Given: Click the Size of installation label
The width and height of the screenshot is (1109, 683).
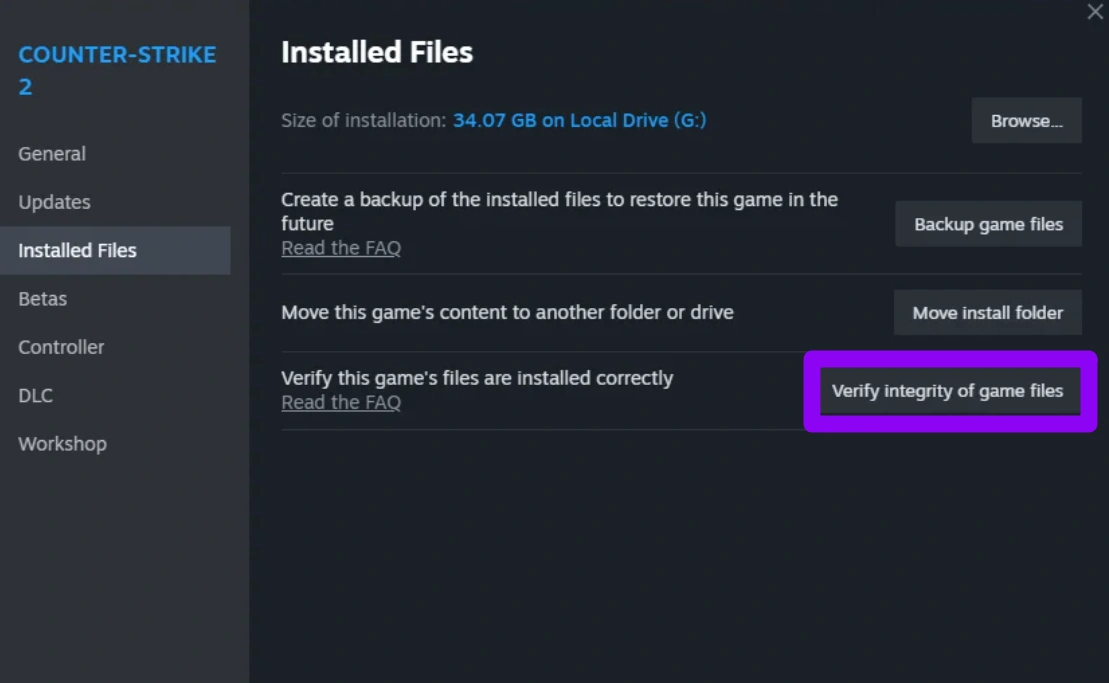Looking at the screenshot, I should click(x=363, y=120).
